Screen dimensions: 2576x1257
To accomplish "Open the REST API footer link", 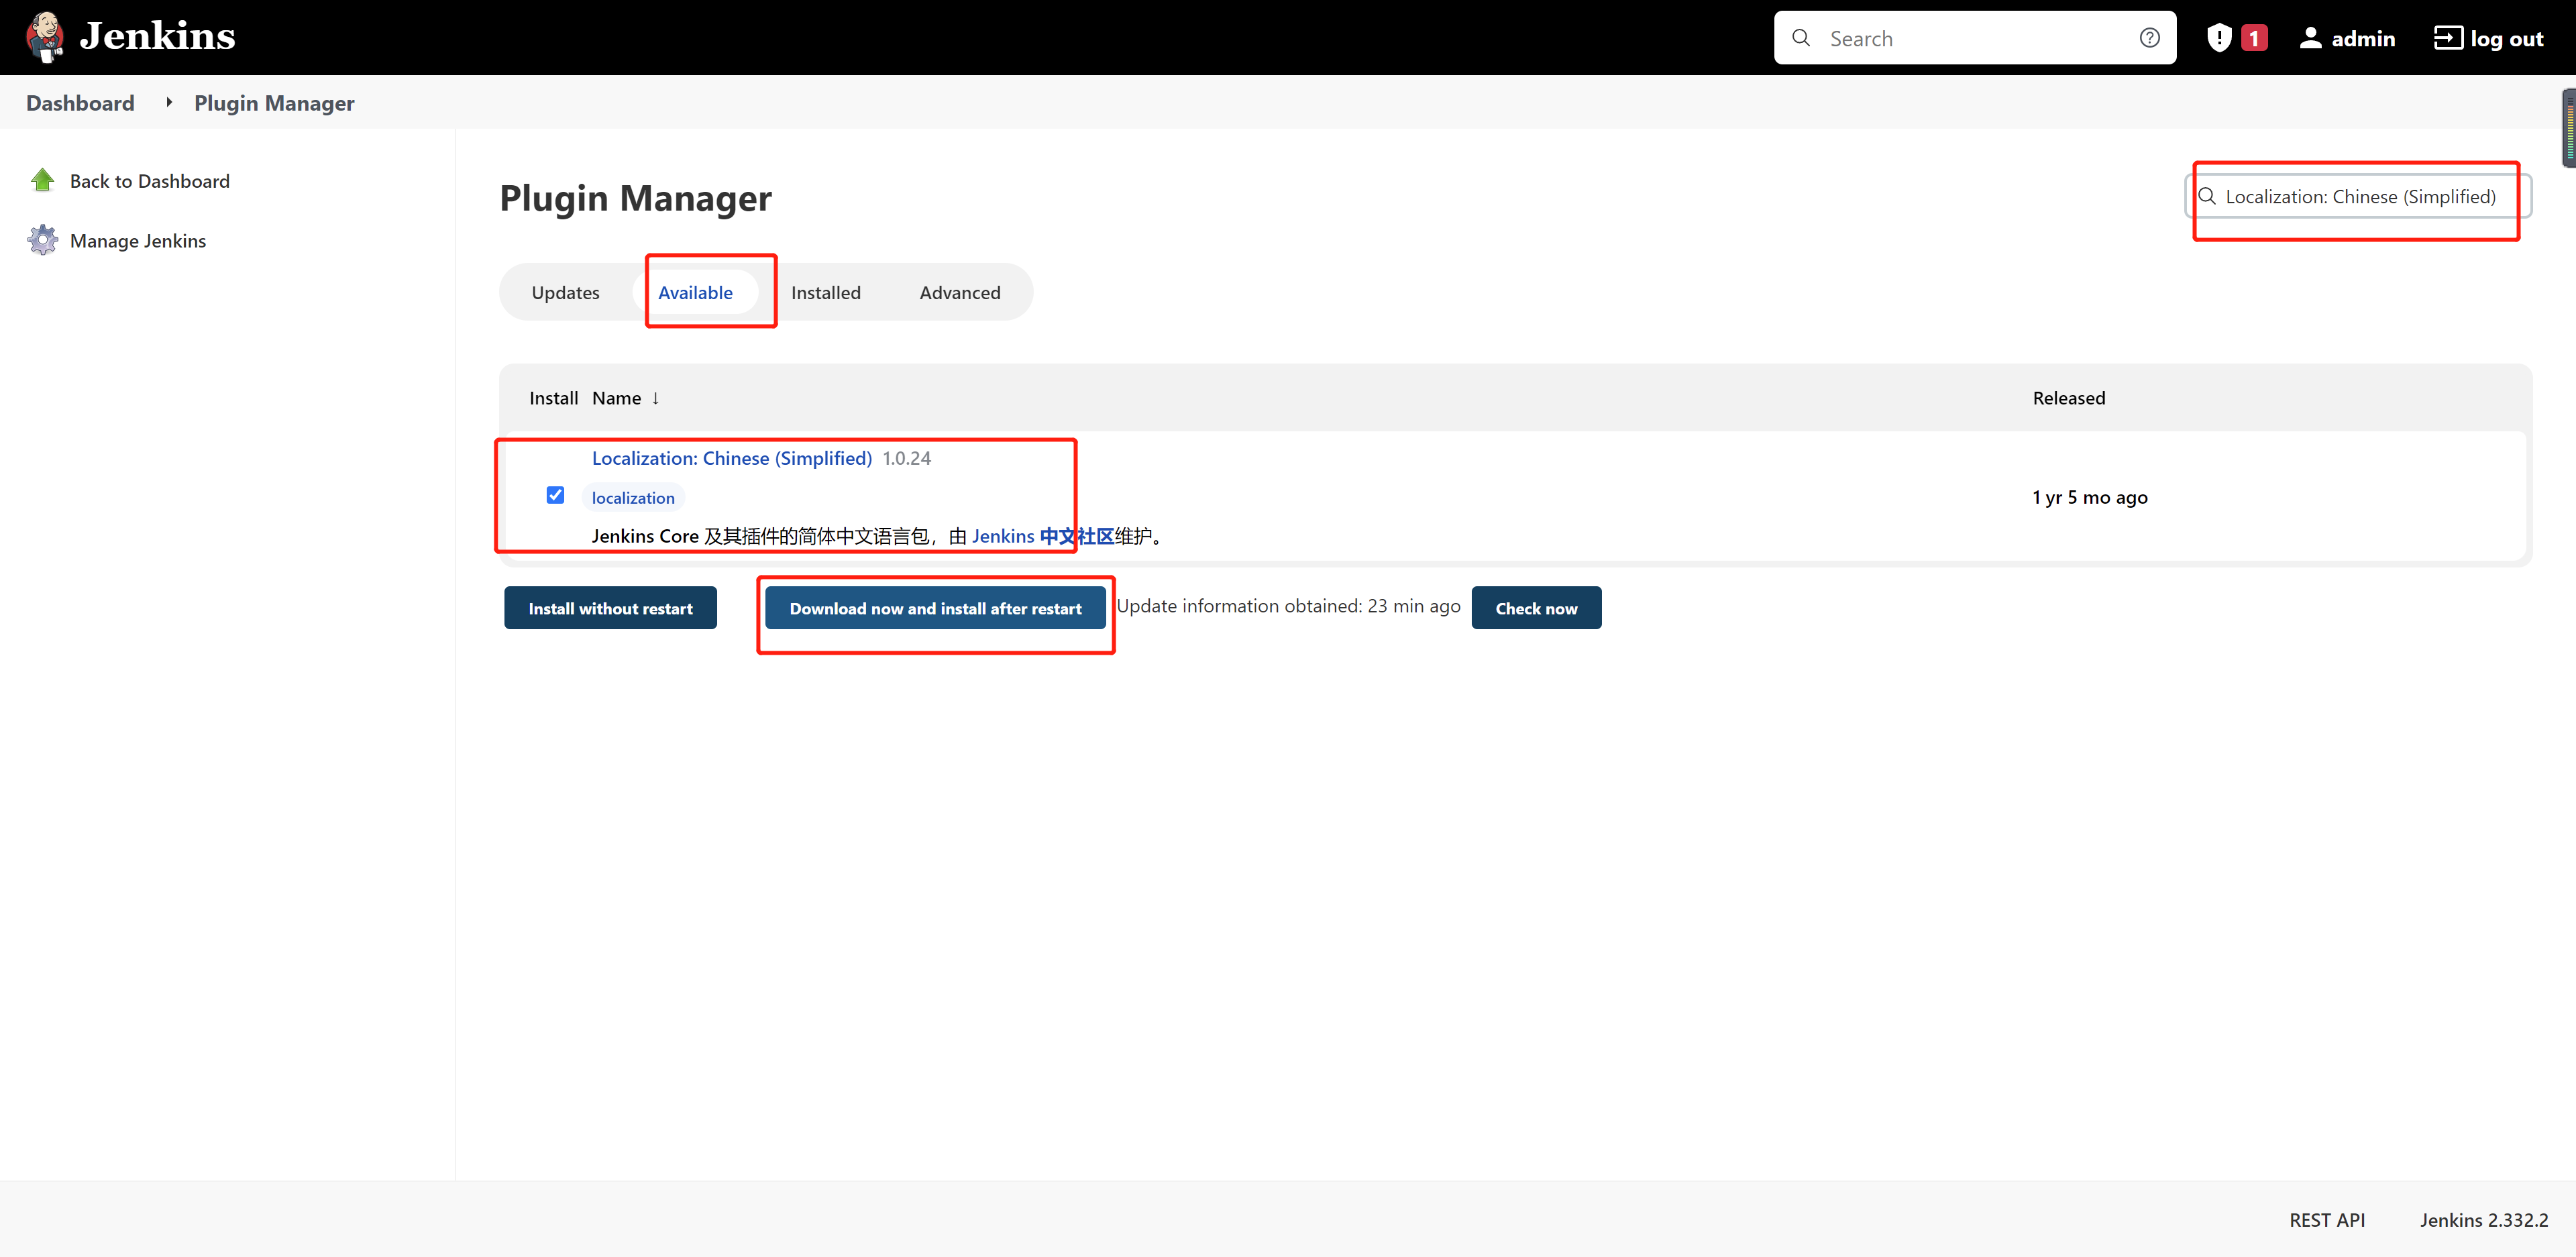I will click(2326, 1220).
